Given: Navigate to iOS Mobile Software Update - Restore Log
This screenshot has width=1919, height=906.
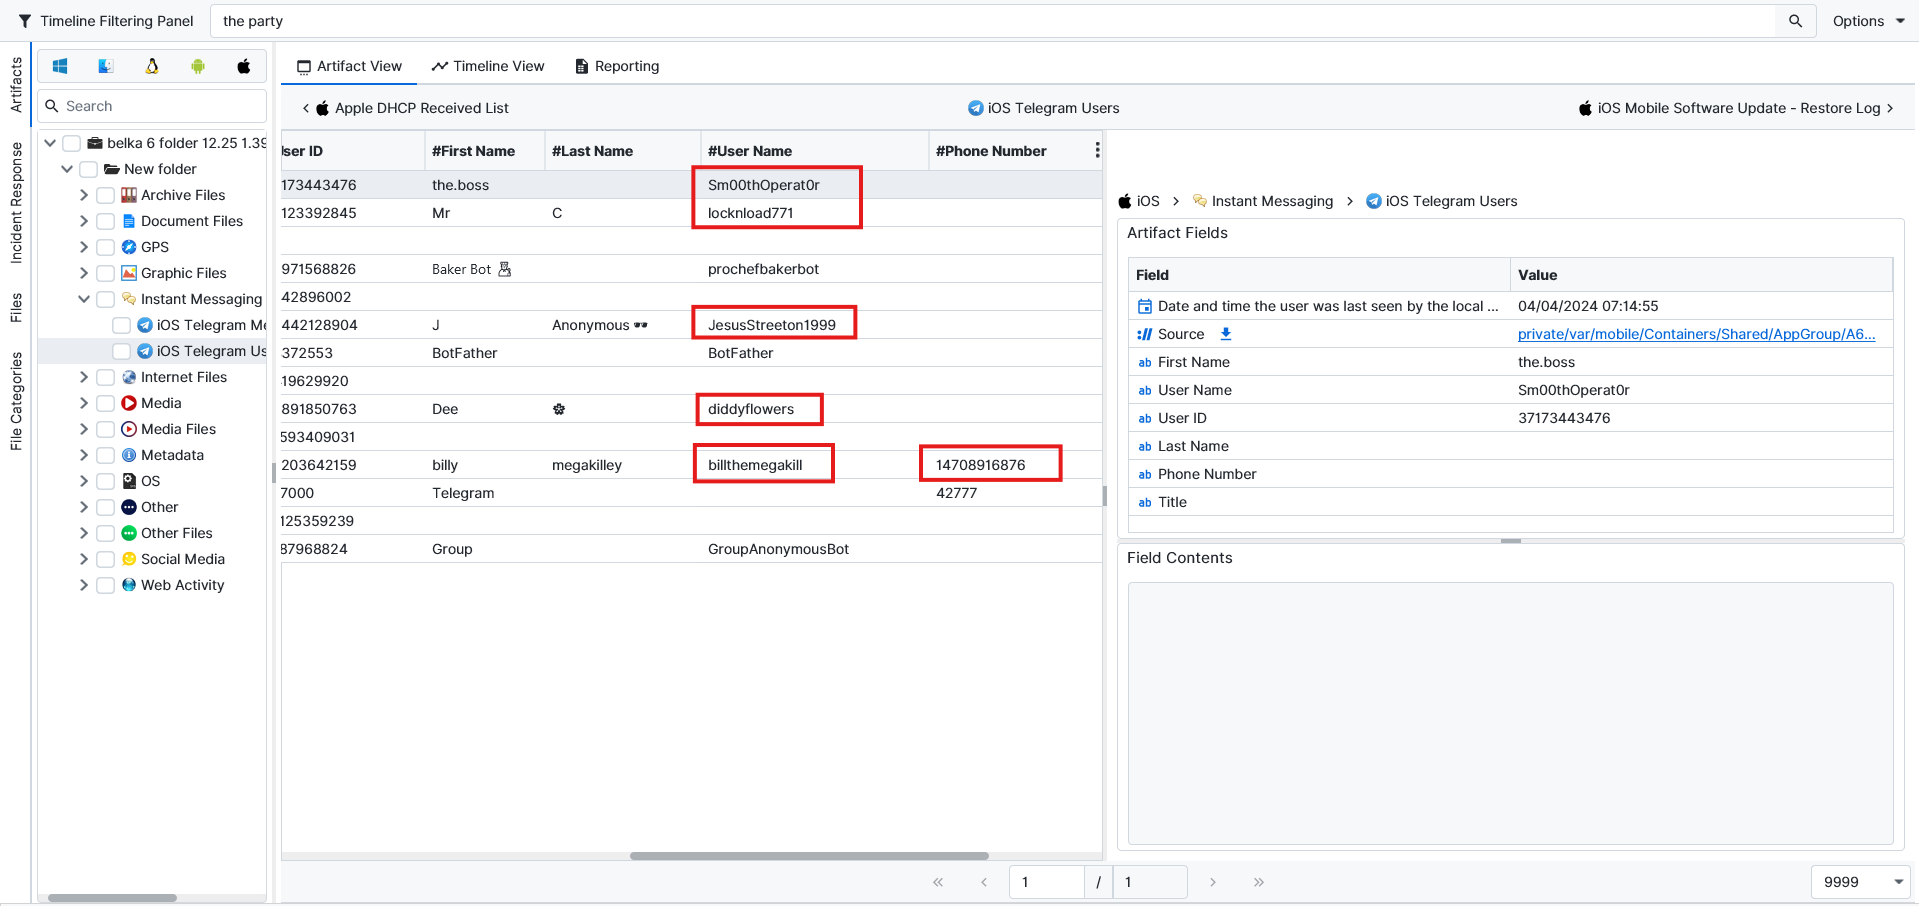Looking at the screenshot, I should click(x=1736, y=108).
